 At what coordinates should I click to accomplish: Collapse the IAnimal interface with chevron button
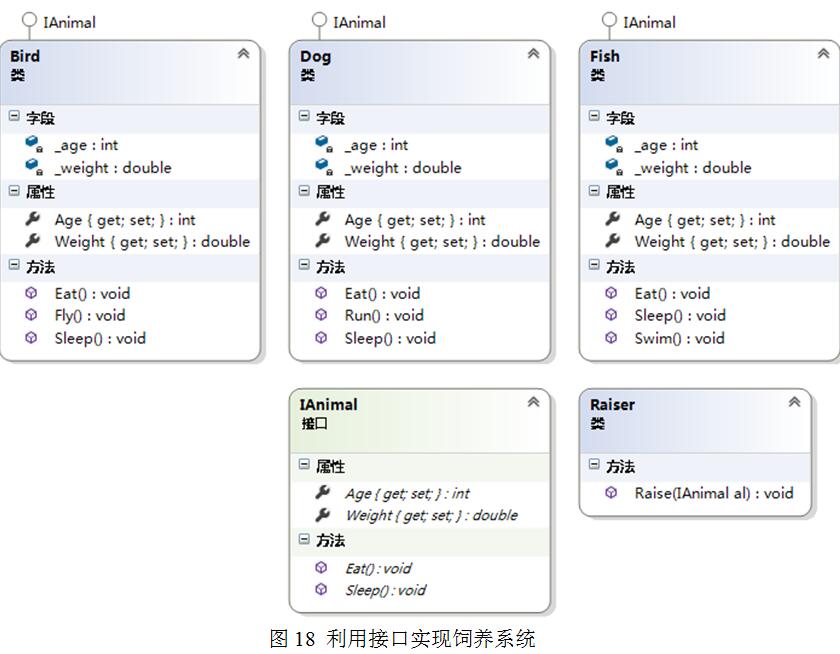click(x=534, y=402)
